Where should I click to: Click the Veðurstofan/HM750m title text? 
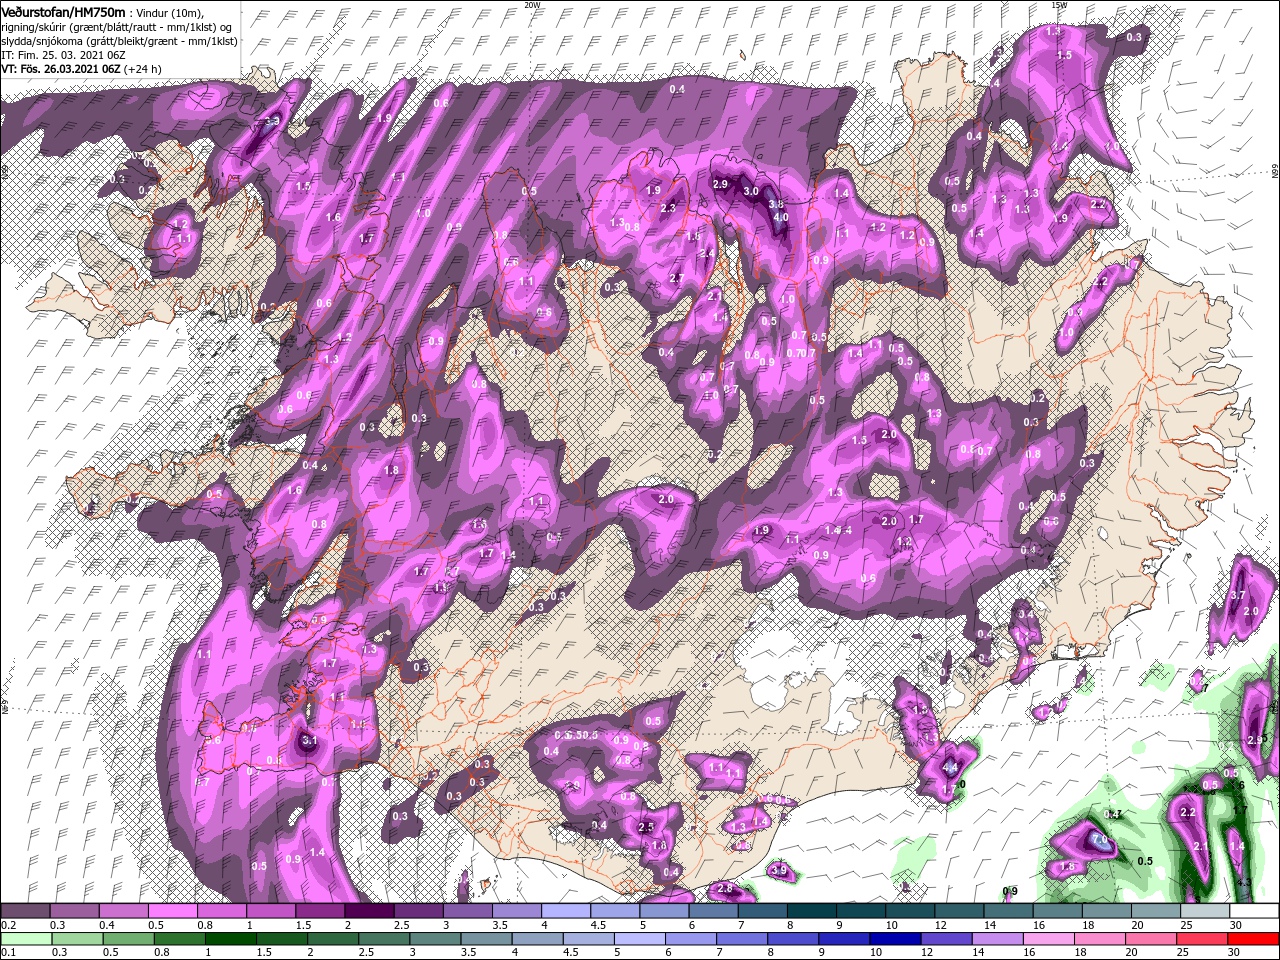[x=62, y=11]
